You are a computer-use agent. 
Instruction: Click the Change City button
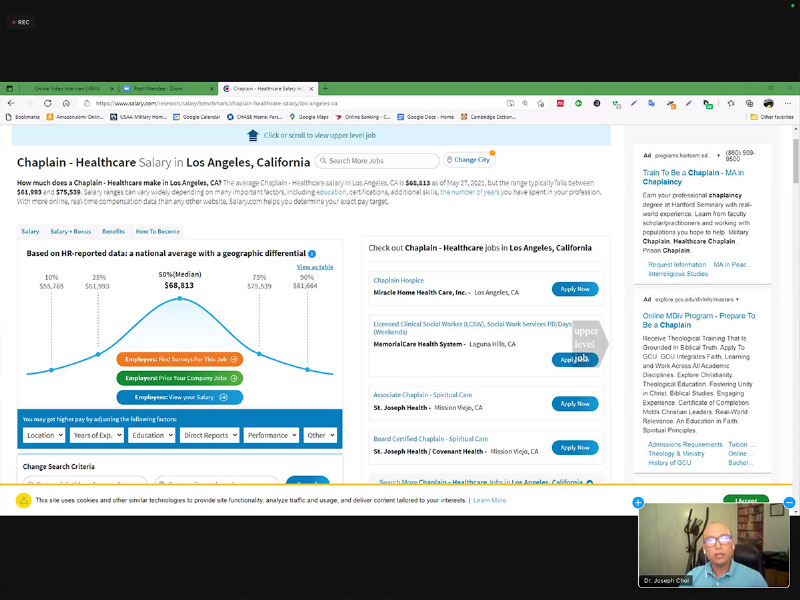pos(468,160)
